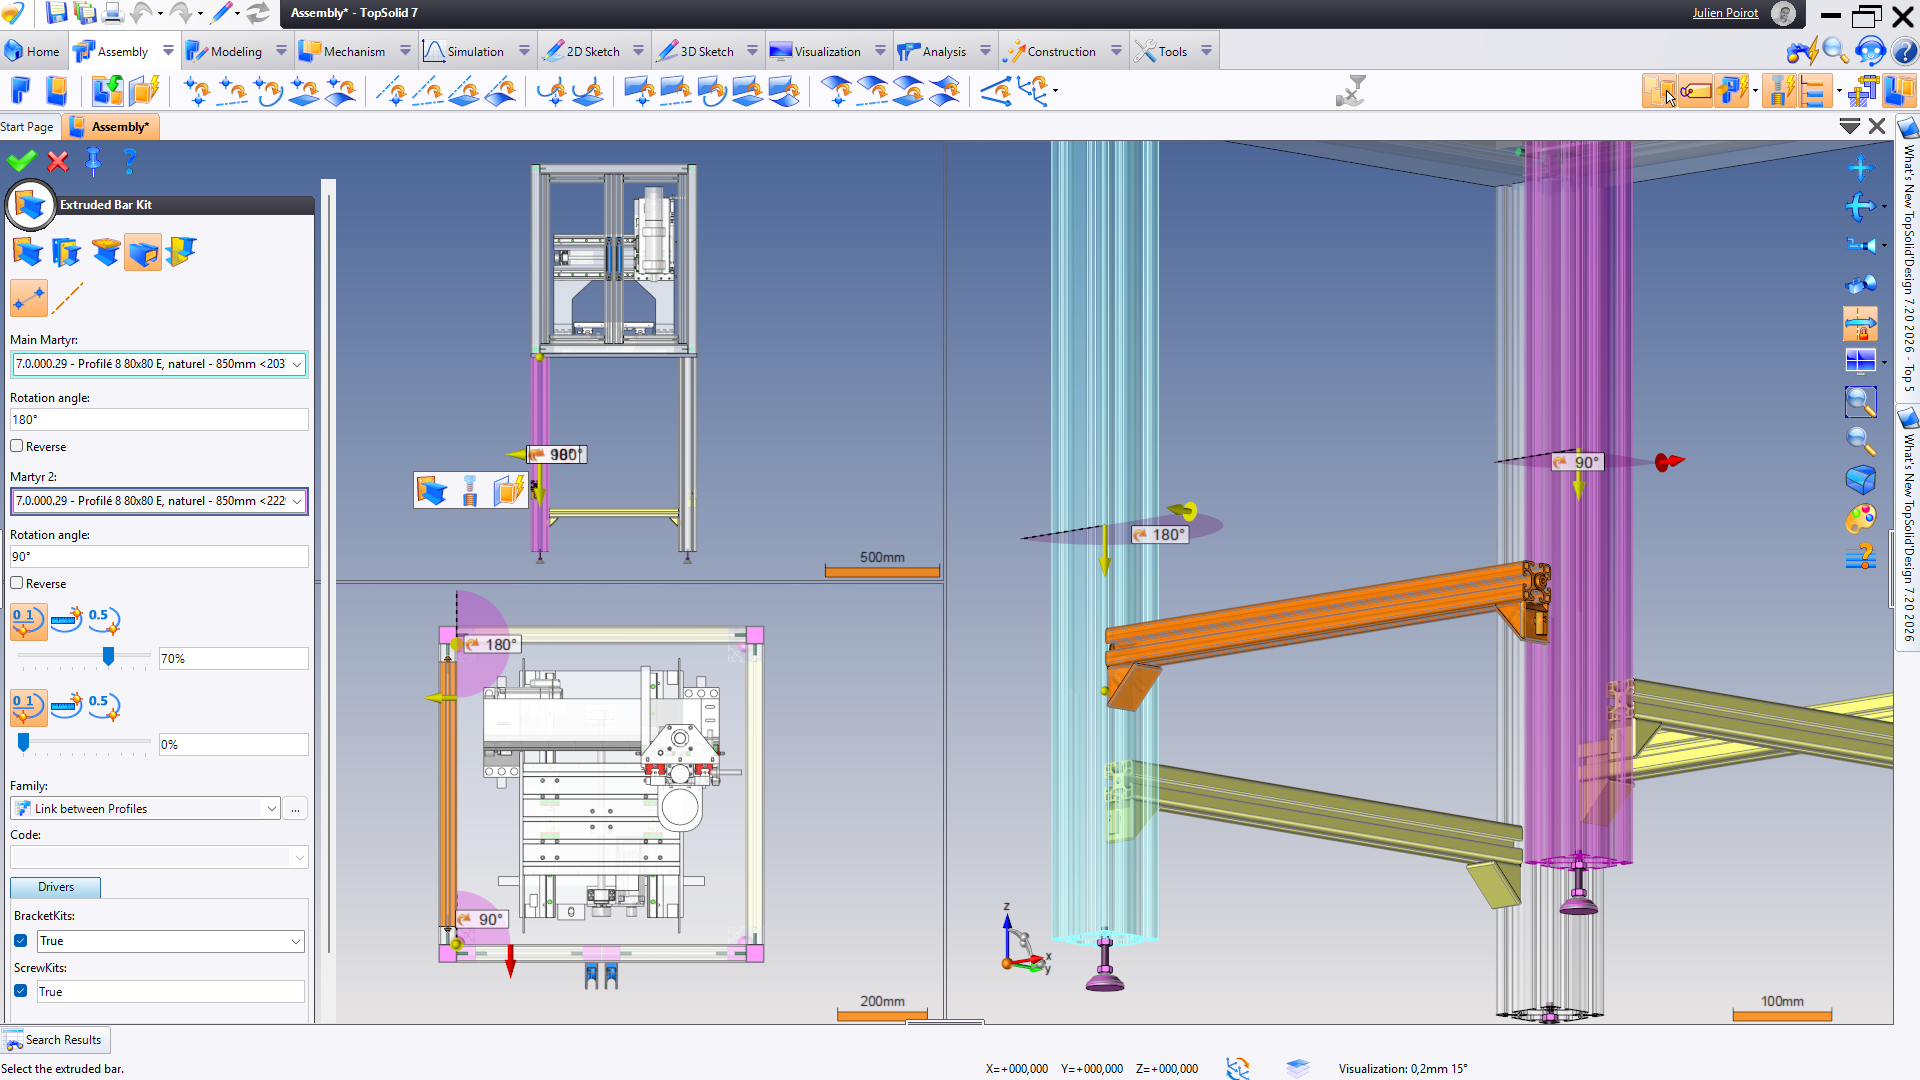This screenshot has width=1920, height=1080.
Task: Click the Drivers button
Action: pos(56,887)
